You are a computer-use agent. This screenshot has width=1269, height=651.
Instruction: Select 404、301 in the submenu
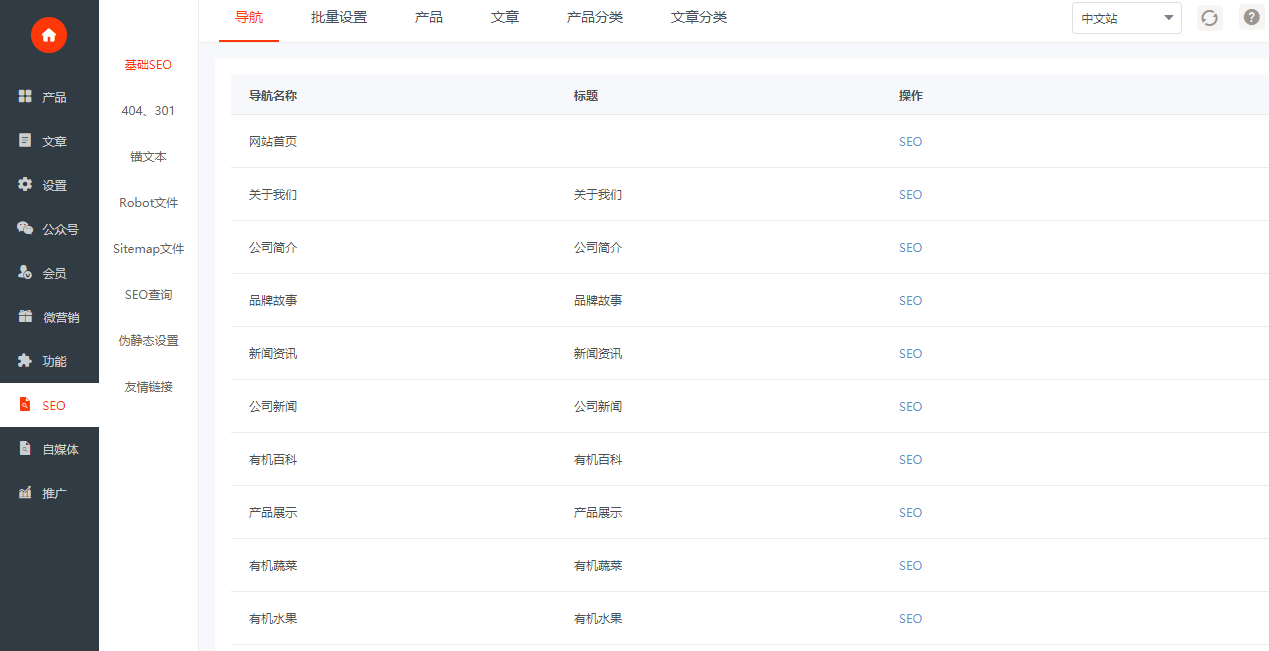pyautogui.click(x=148, y=110)
